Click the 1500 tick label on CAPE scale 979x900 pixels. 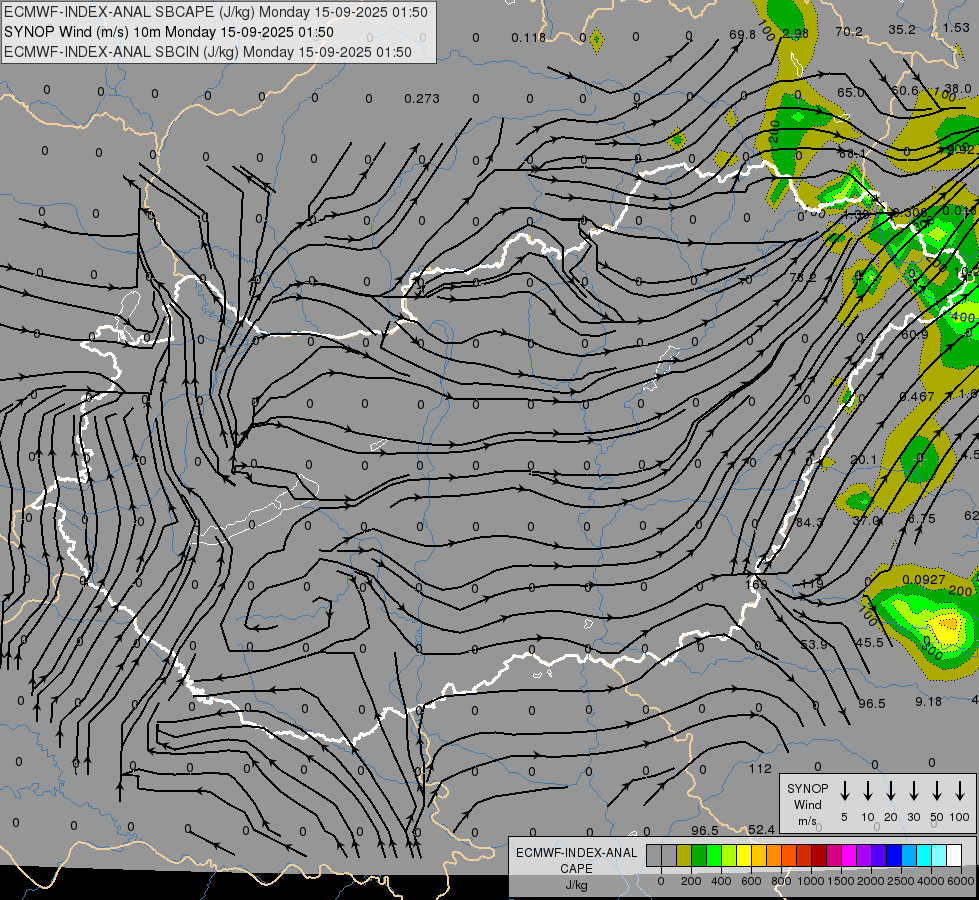click(x=840, y=881)
